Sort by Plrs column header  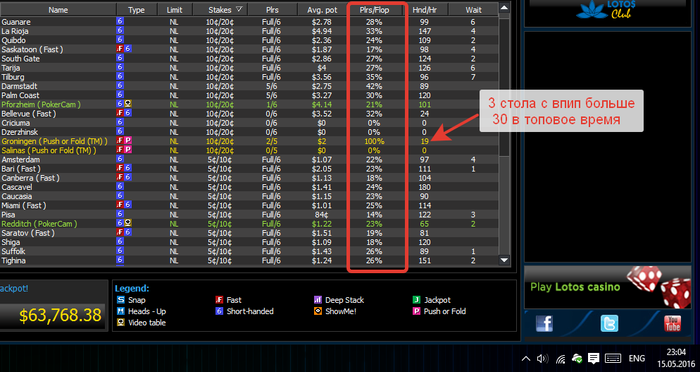tap(272, 10)
